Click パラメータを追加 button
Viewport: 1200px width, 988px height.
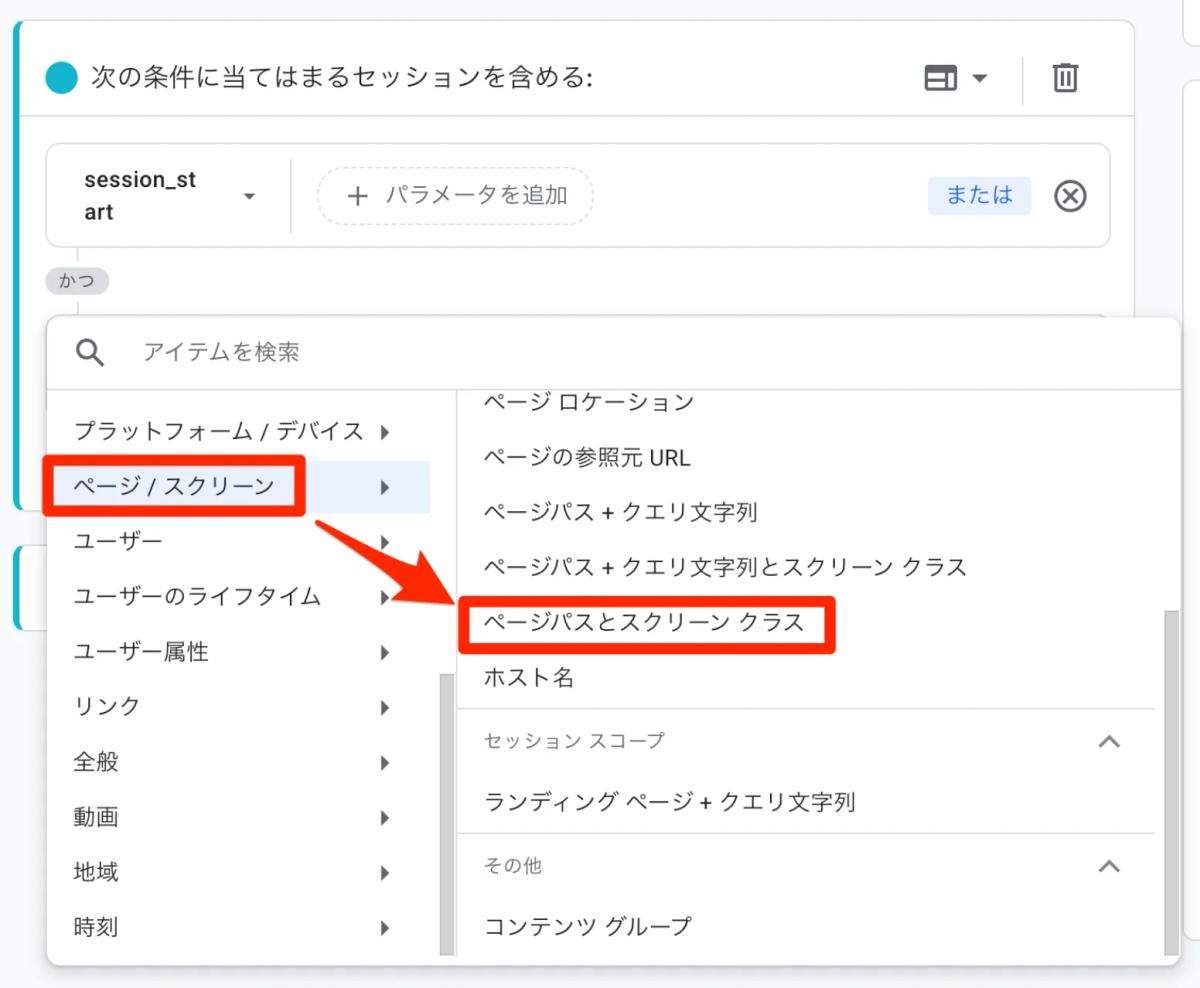(455, 195)
